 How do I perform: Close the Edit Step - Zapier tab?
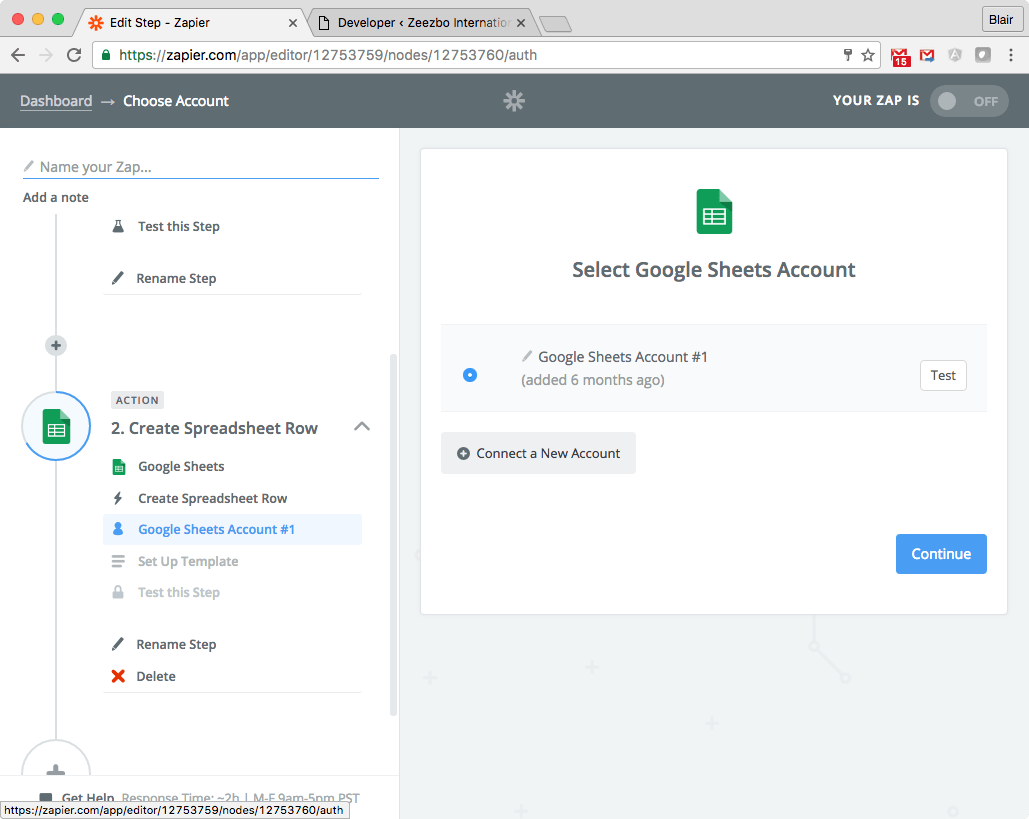(293, 23)
